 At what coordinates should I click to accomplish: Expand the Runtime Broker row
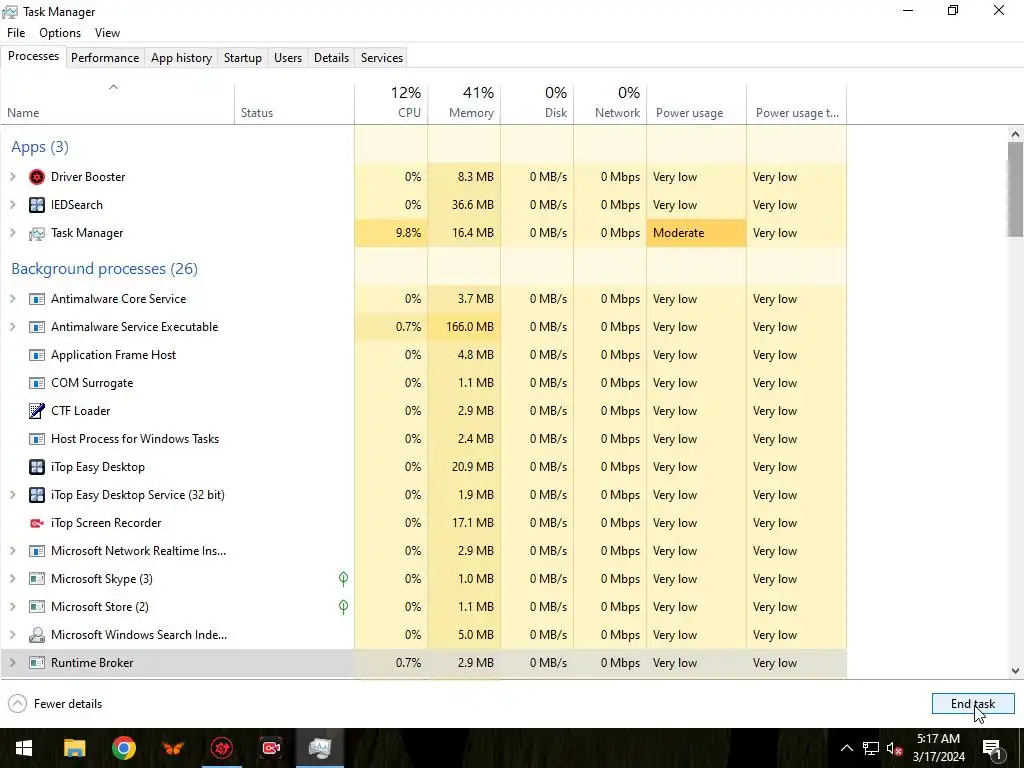pyautogui.click(x=12, y=663)
